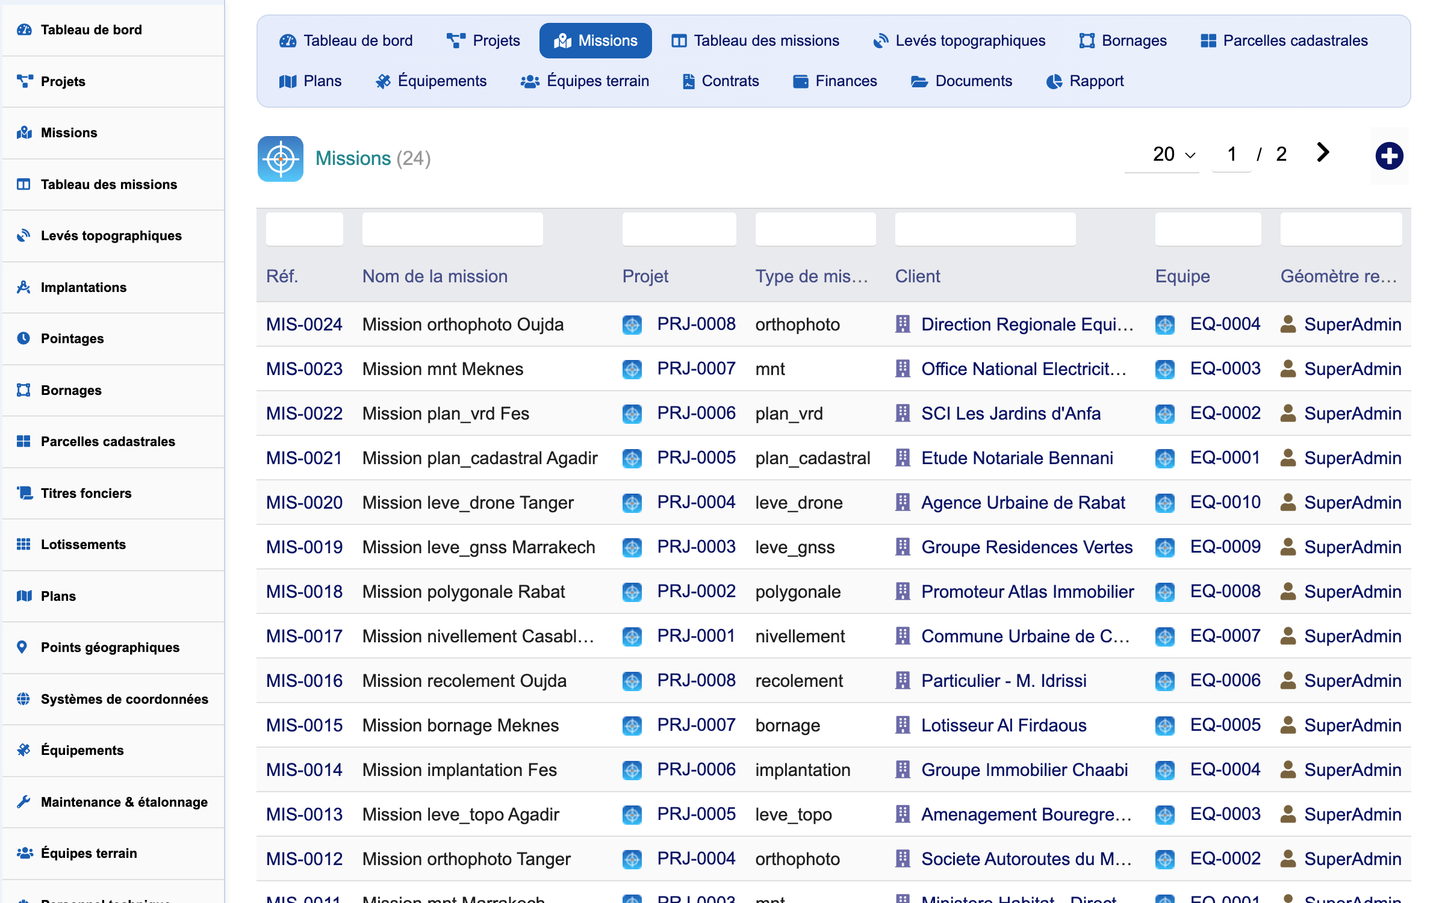Click the Projet filter input field
The height and width of the screenshot is (903, 1445).
[679, 229]
